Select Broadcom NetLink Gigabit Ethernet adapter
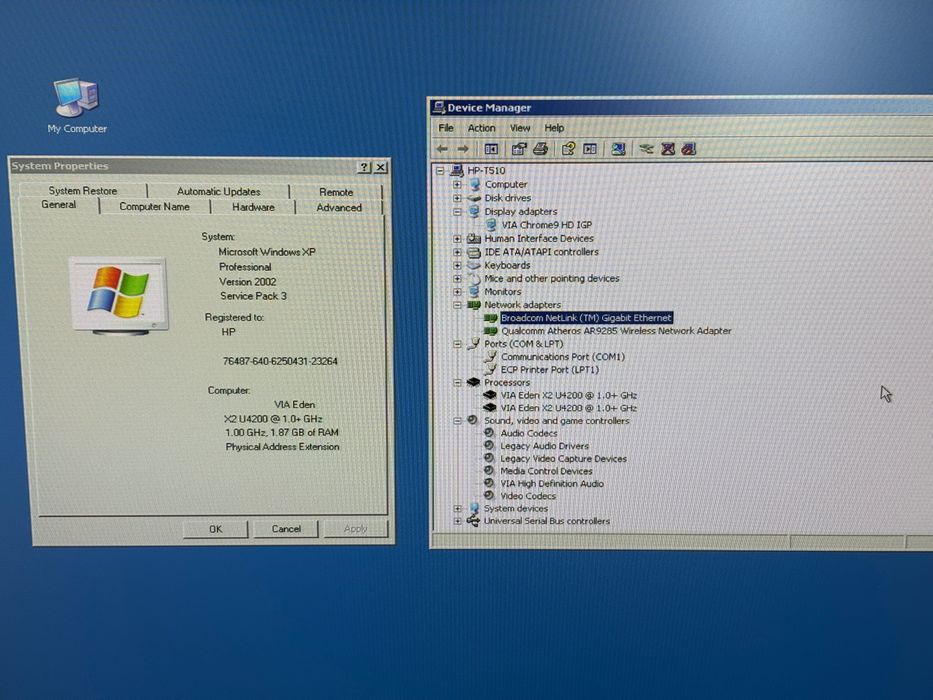Viewport: 933px width, 700px height. coord(586,318)
